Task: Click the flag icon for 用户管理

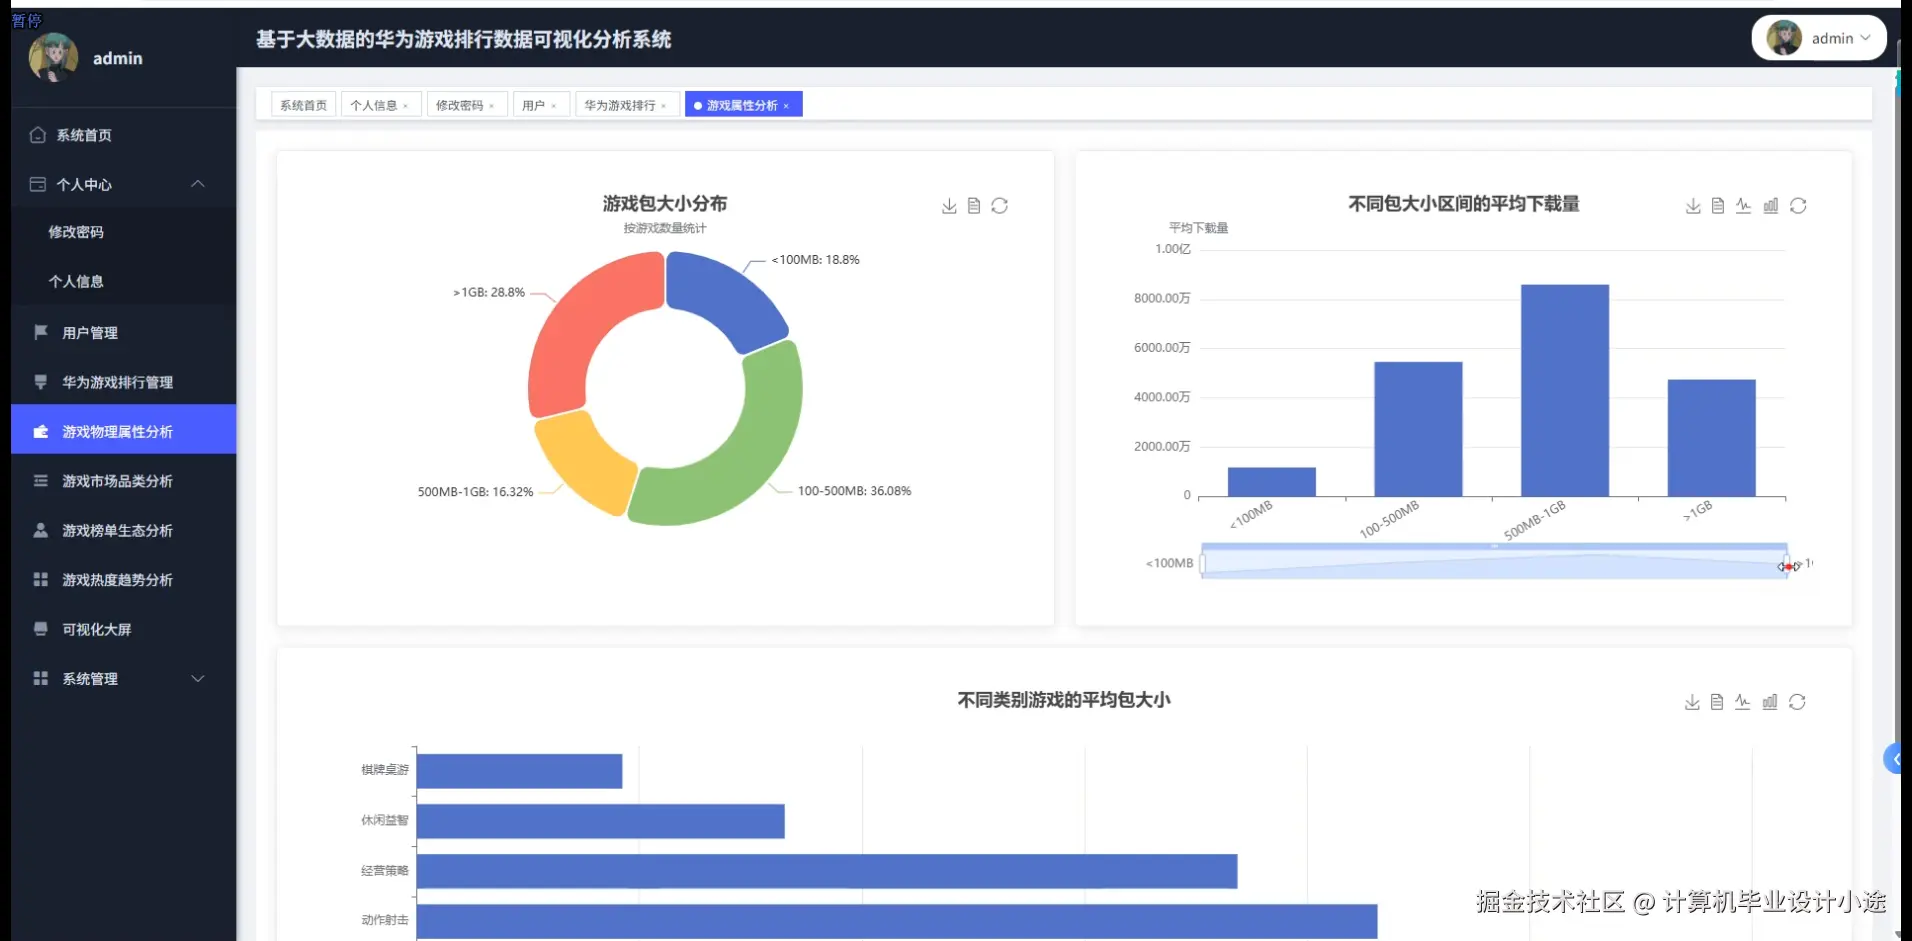Action: [41, 332]
